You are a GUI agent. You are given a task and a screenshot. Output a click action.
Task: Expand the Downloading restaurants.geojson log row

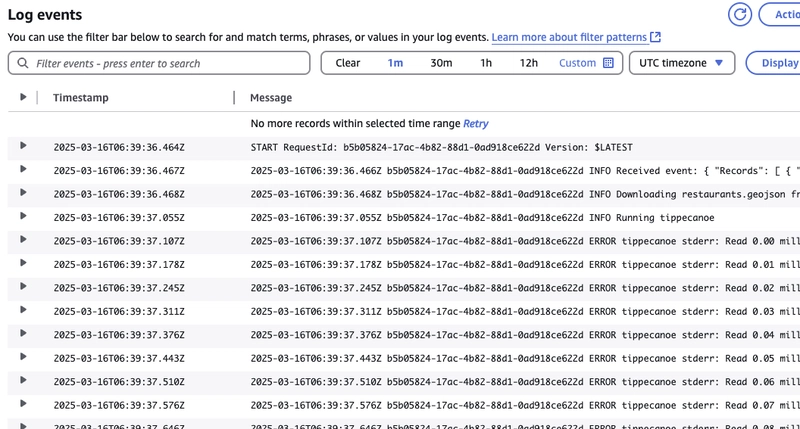[23, 192]
